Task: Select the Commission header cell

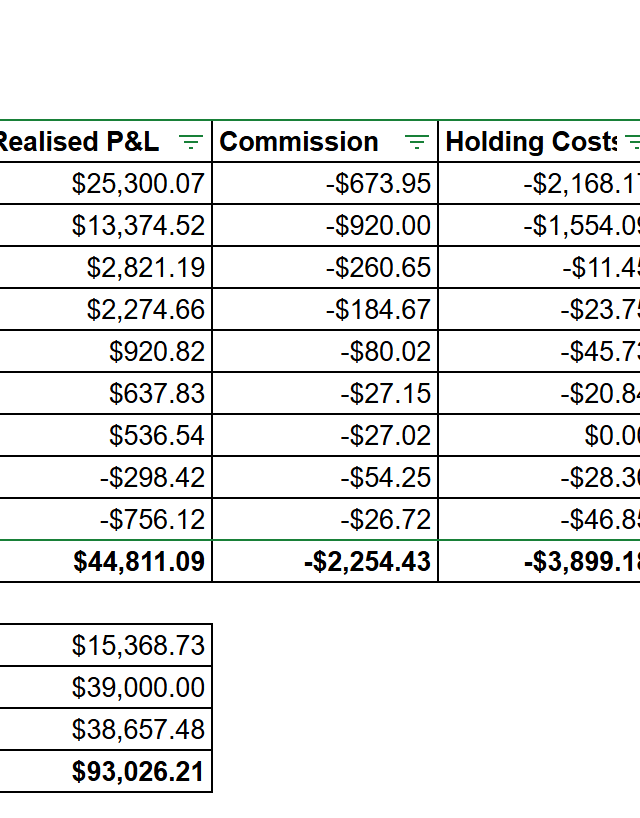Action: click(x=325, y=141)
